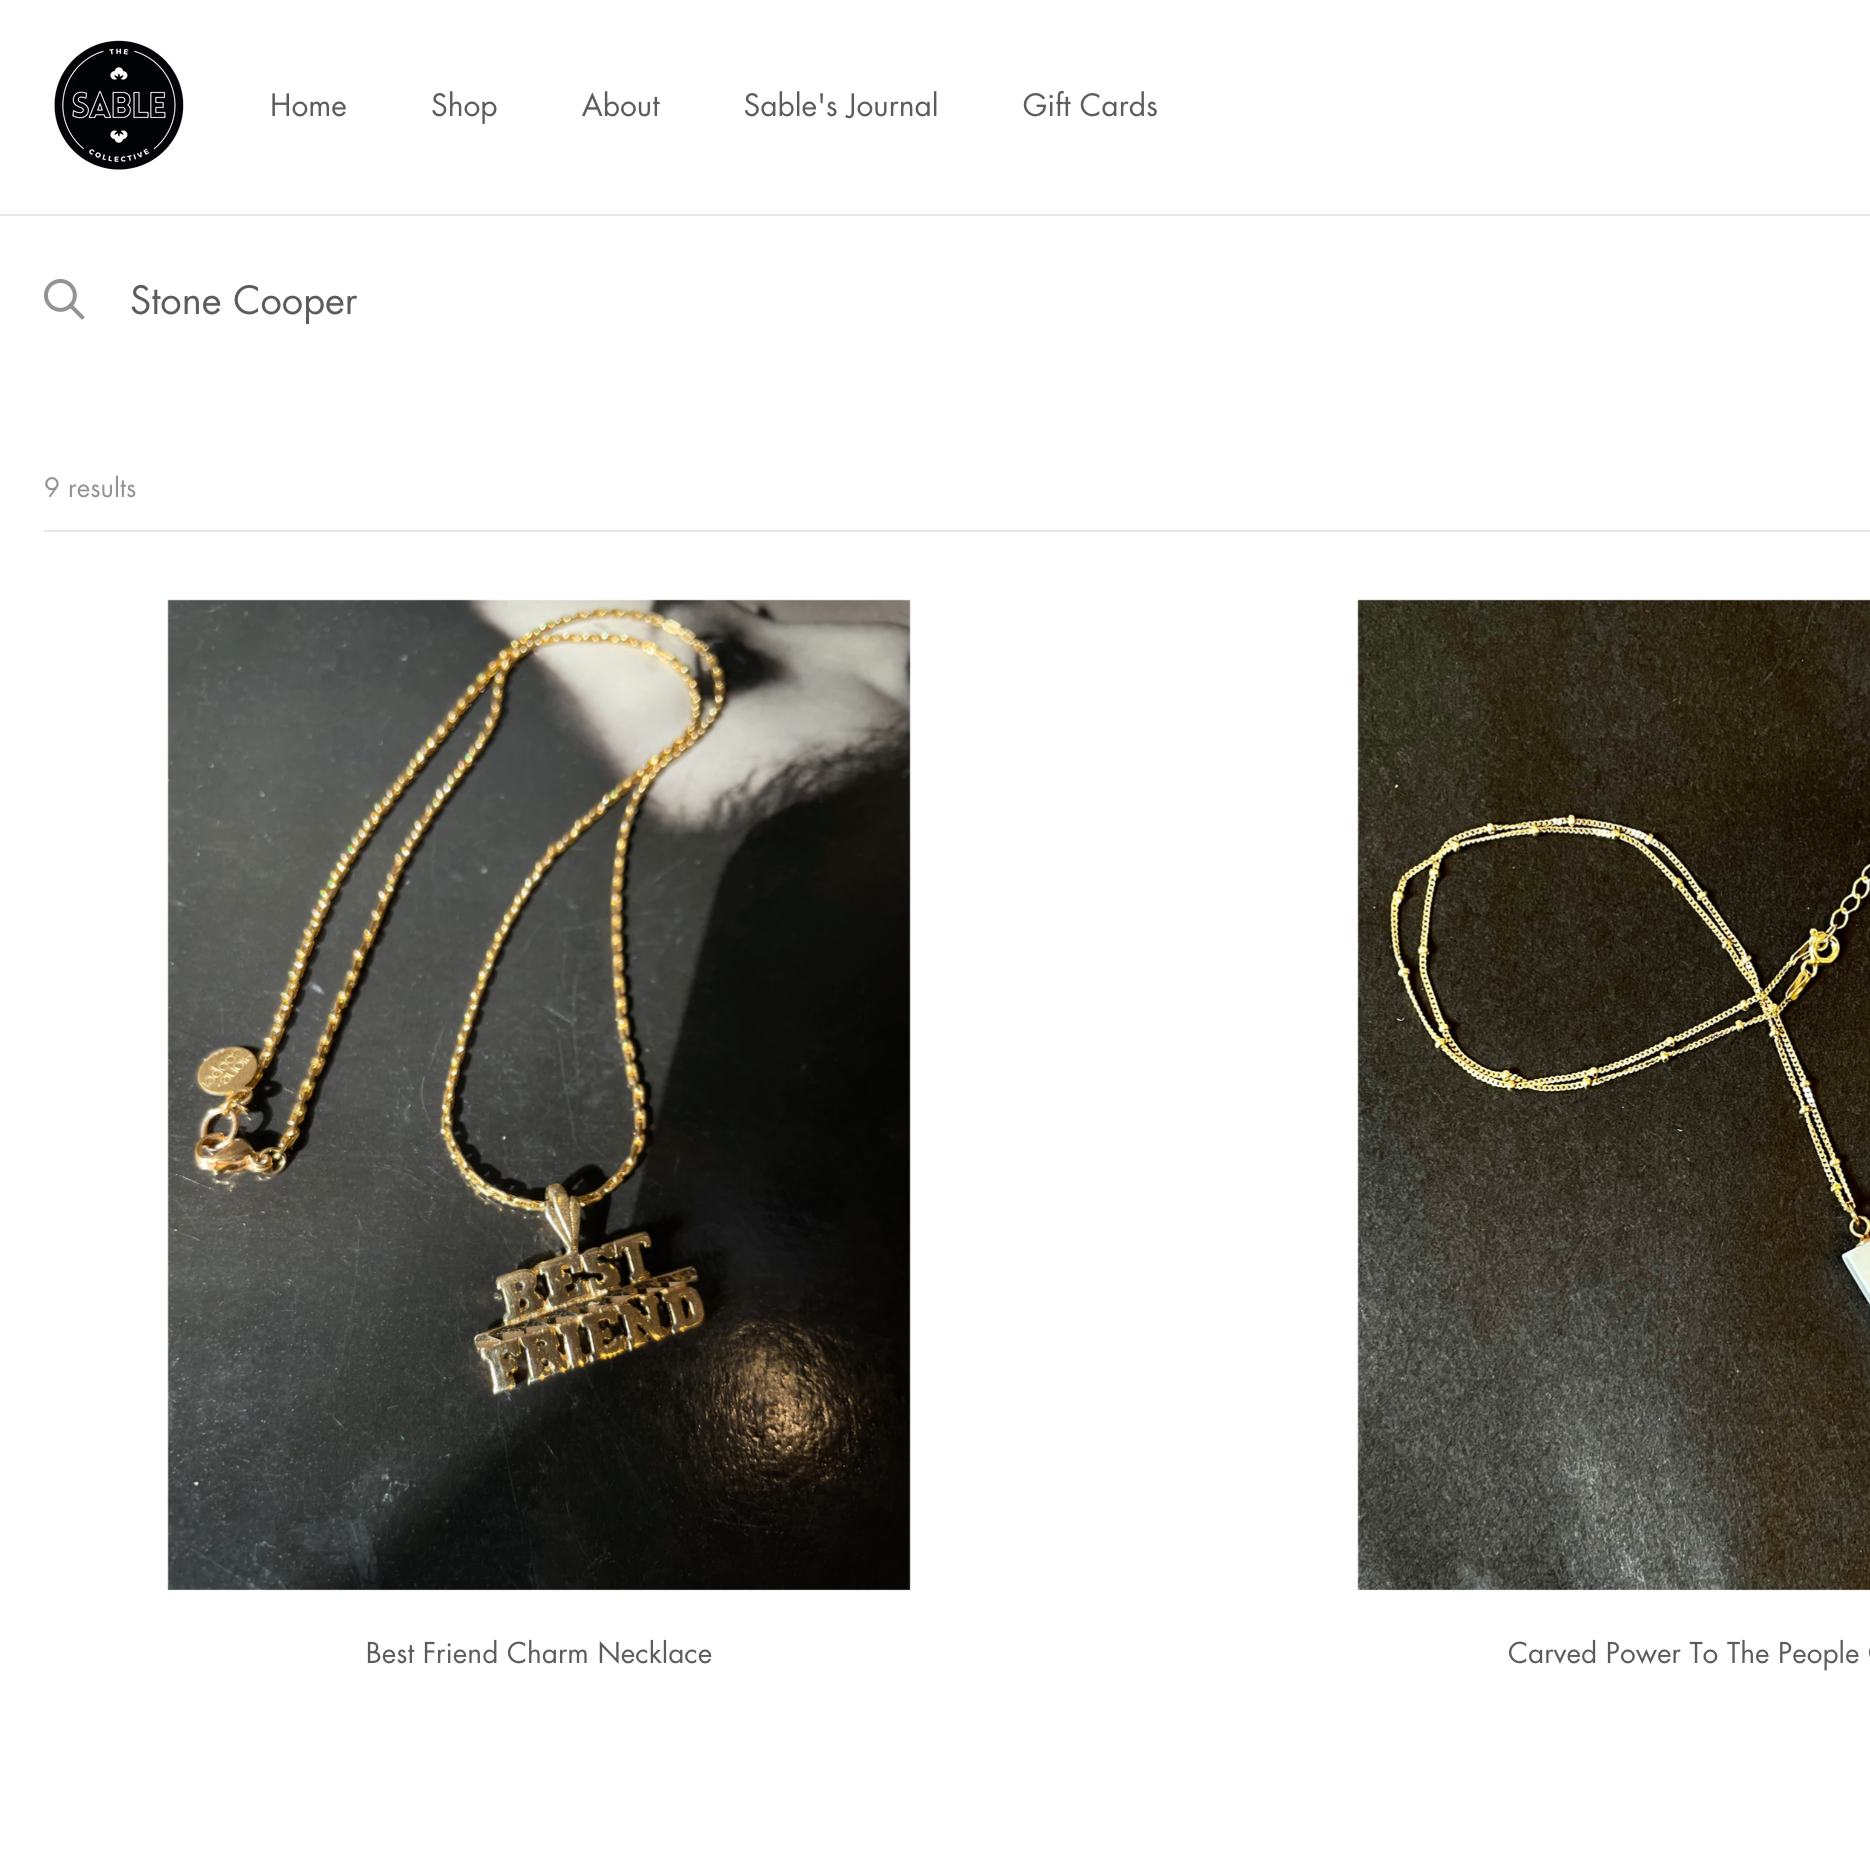Screen dimensions: 1870x1870
Task: Click the Best Friend Charm Necklace title
Action: point(538,1653)
